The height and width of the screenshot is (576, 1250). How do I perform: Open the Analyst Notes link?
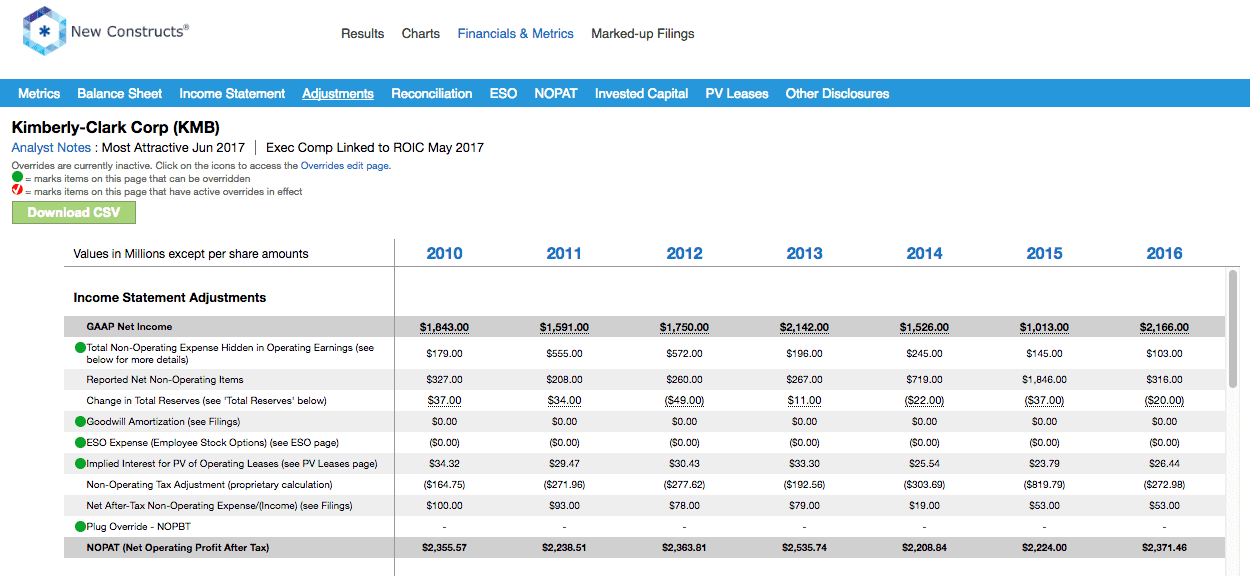51,148
